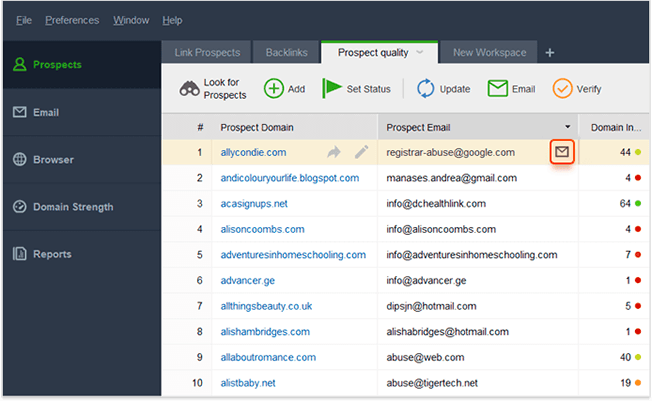Select the info@adventuresinhomeschooling.com email cell
Screen dimensions: 652x401
tap(477, 255)
